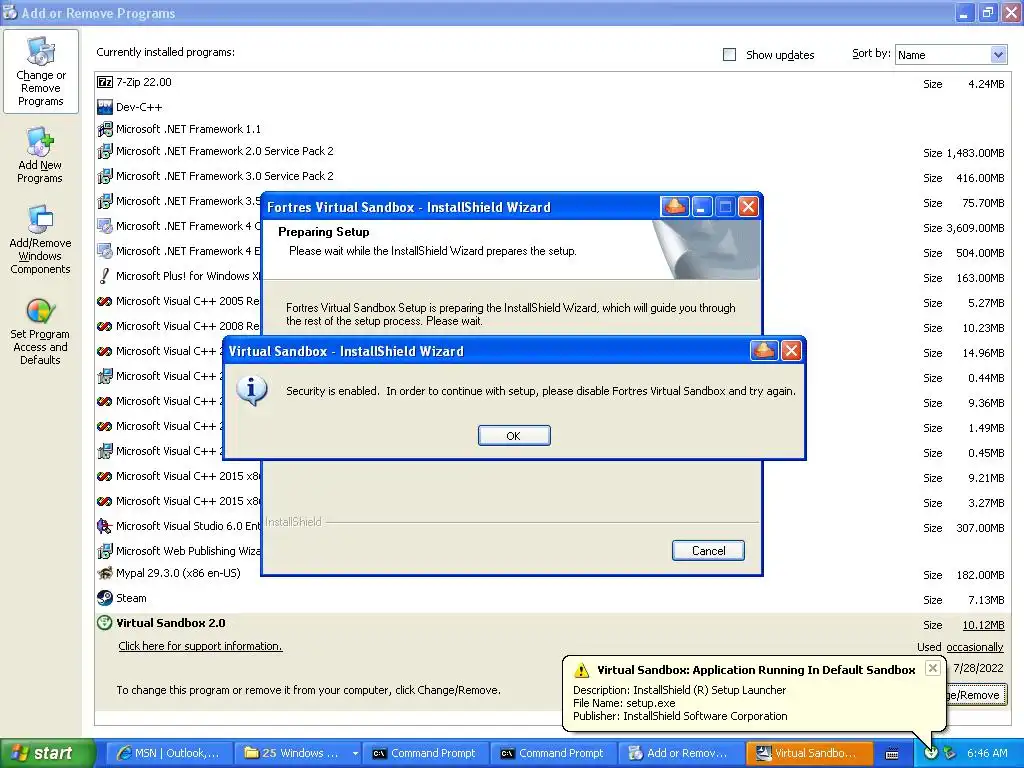
Task: Click .NET Framework 3.0 Service Pack 2 icon
Action: click(104, 176)
